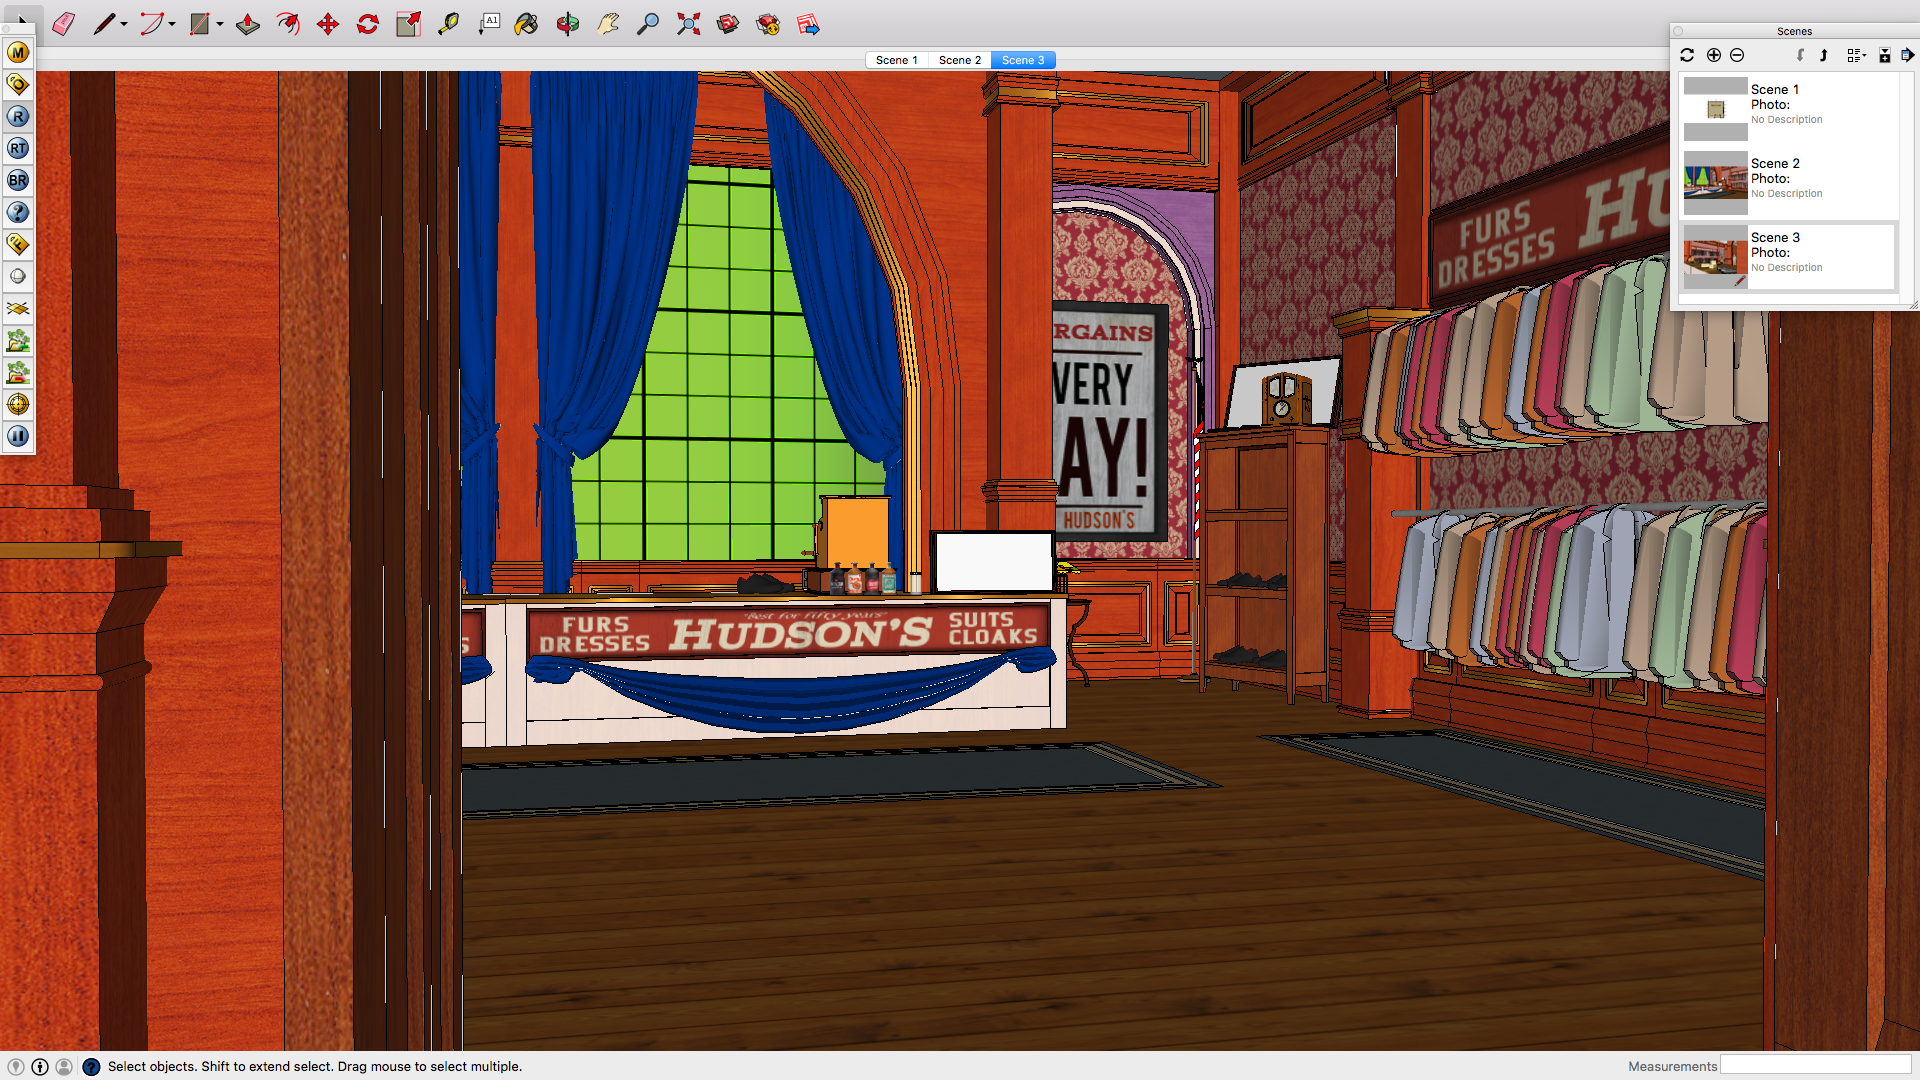Click the 'Scene 2' name text in the Scenes list
Image resolution: width=1920 pixels, height=1080 pixels.
(1775, 163)
